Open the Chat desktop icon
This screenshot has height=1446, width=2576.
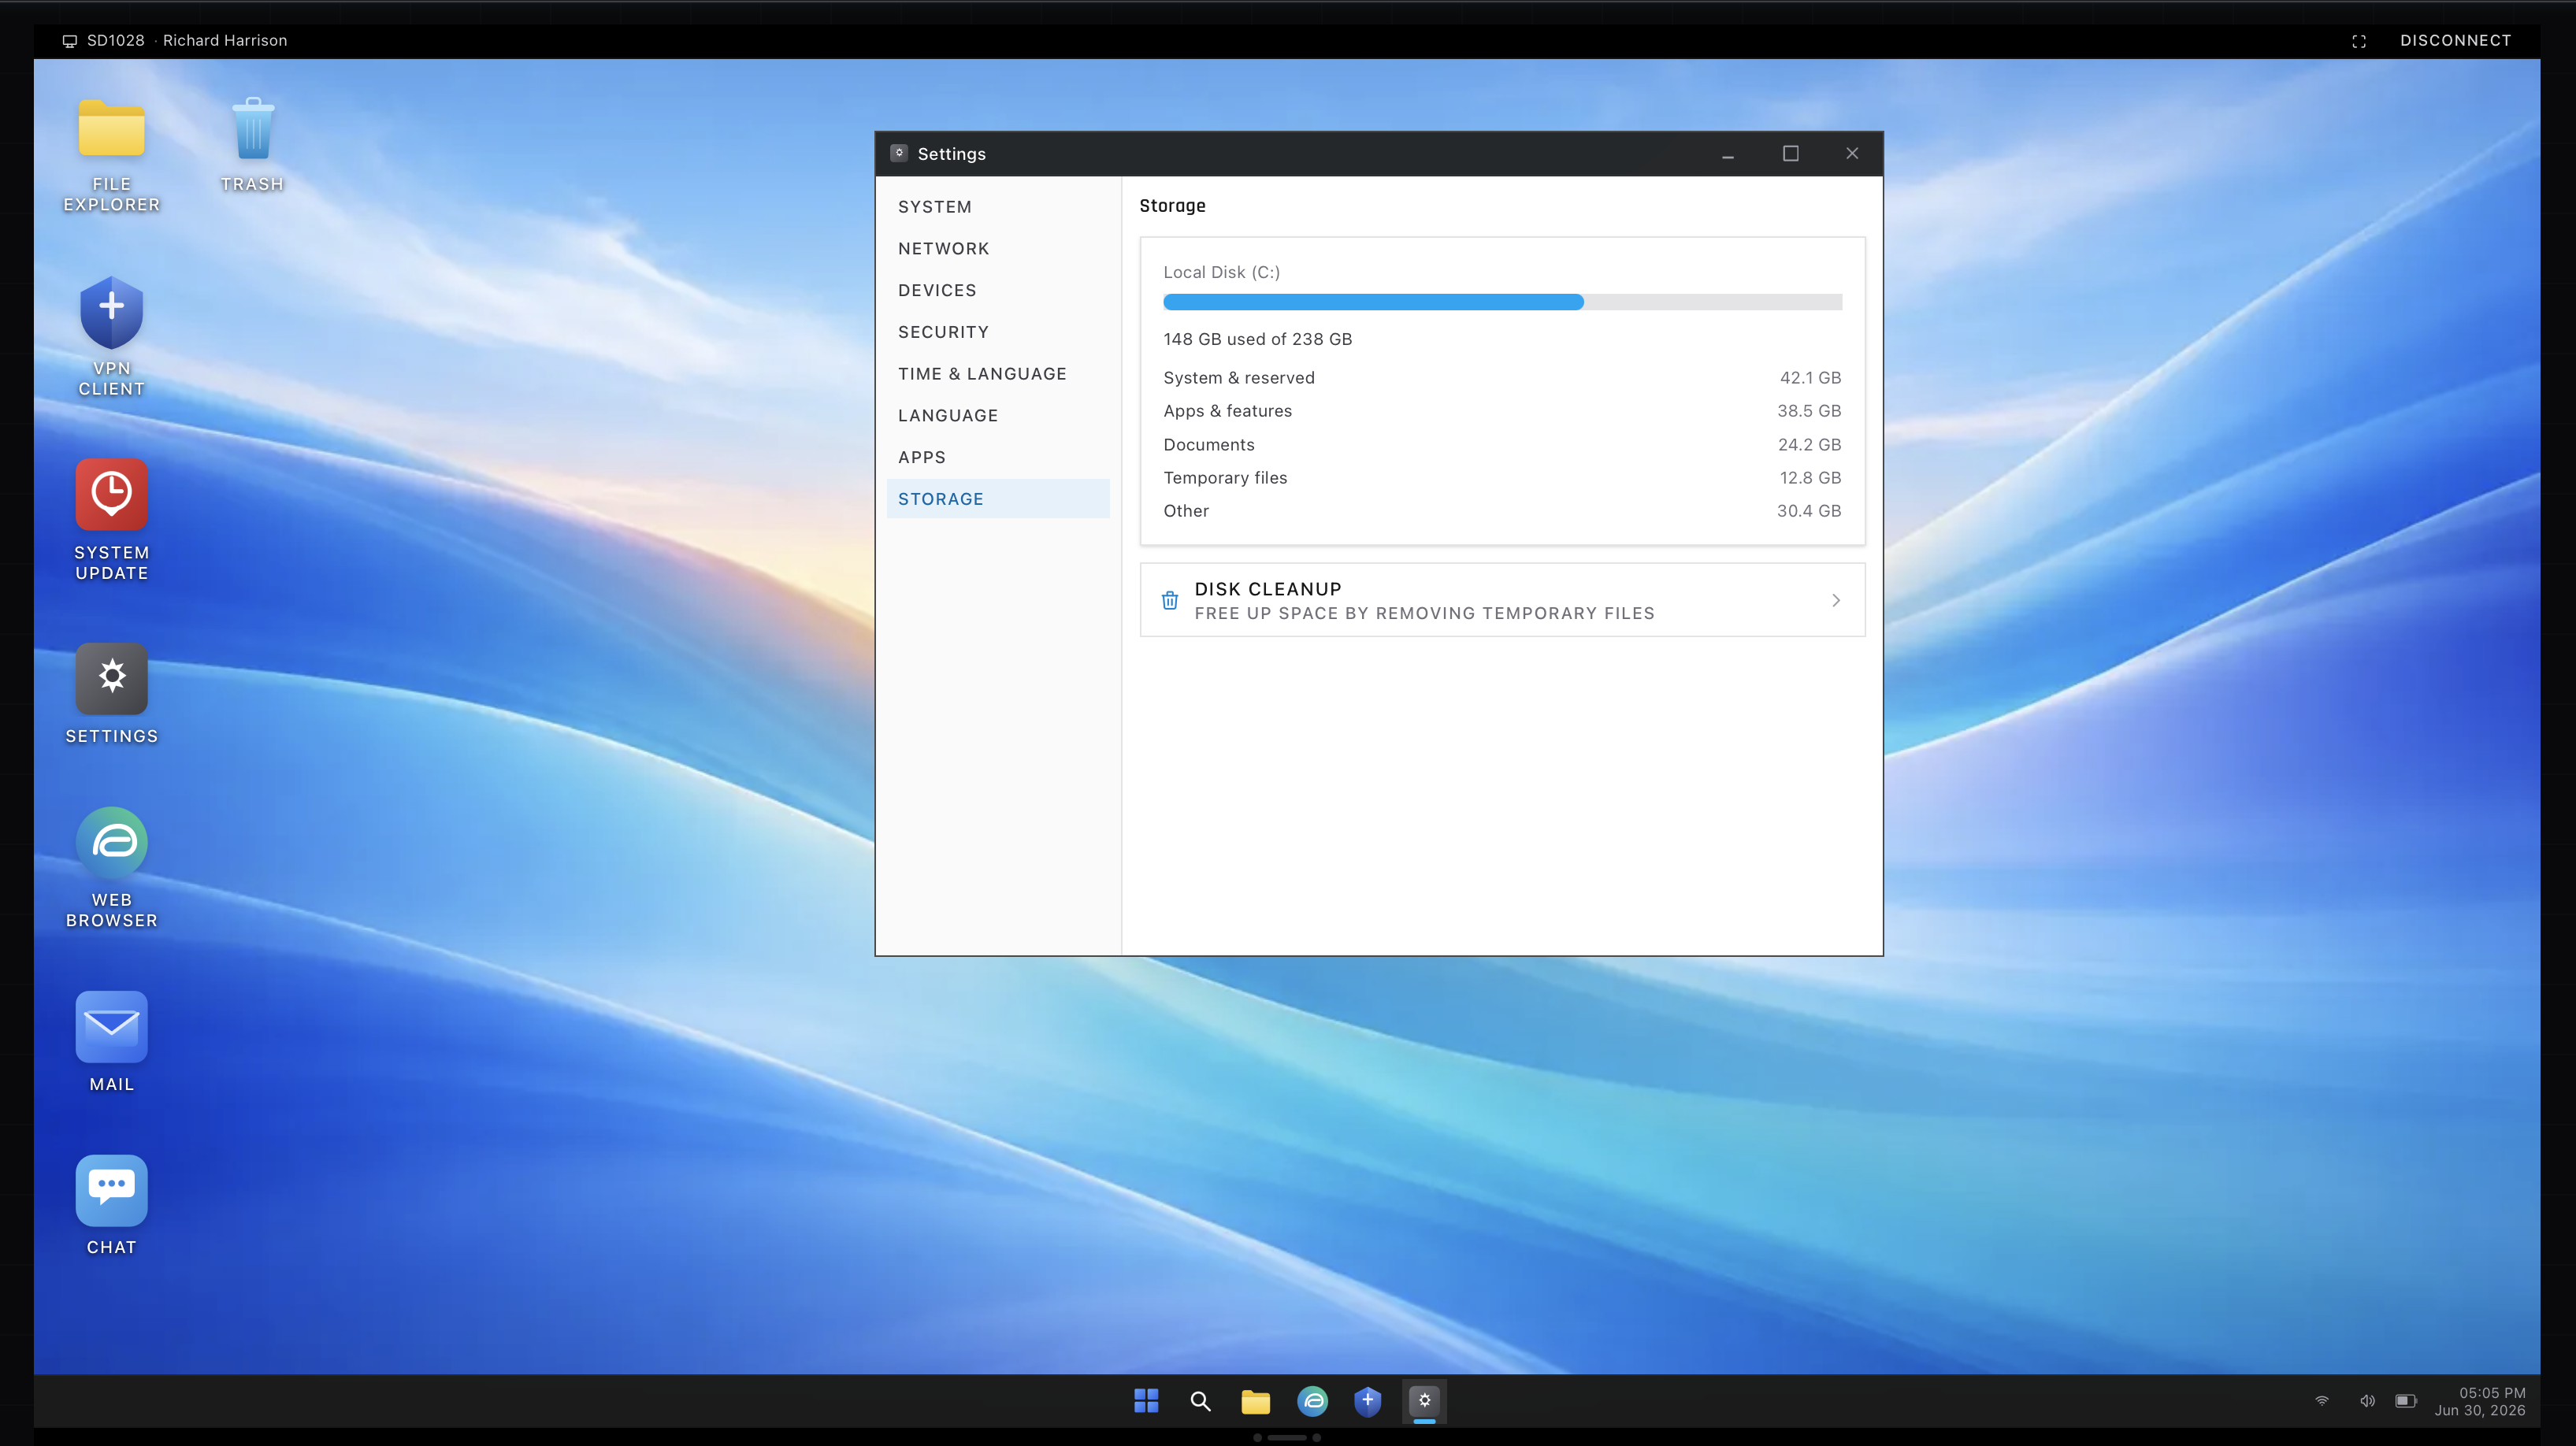tap(111, 1206)
